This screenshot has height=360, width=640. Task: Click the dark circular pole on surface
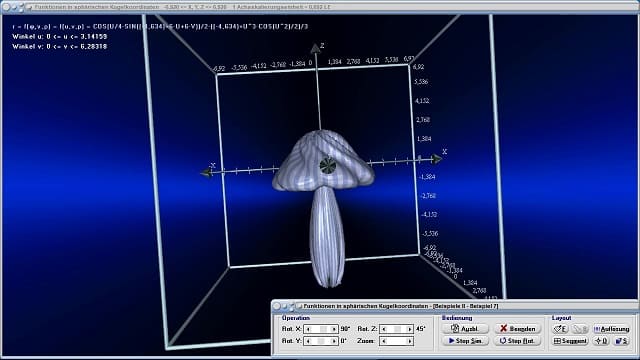(x=328, y=165)
